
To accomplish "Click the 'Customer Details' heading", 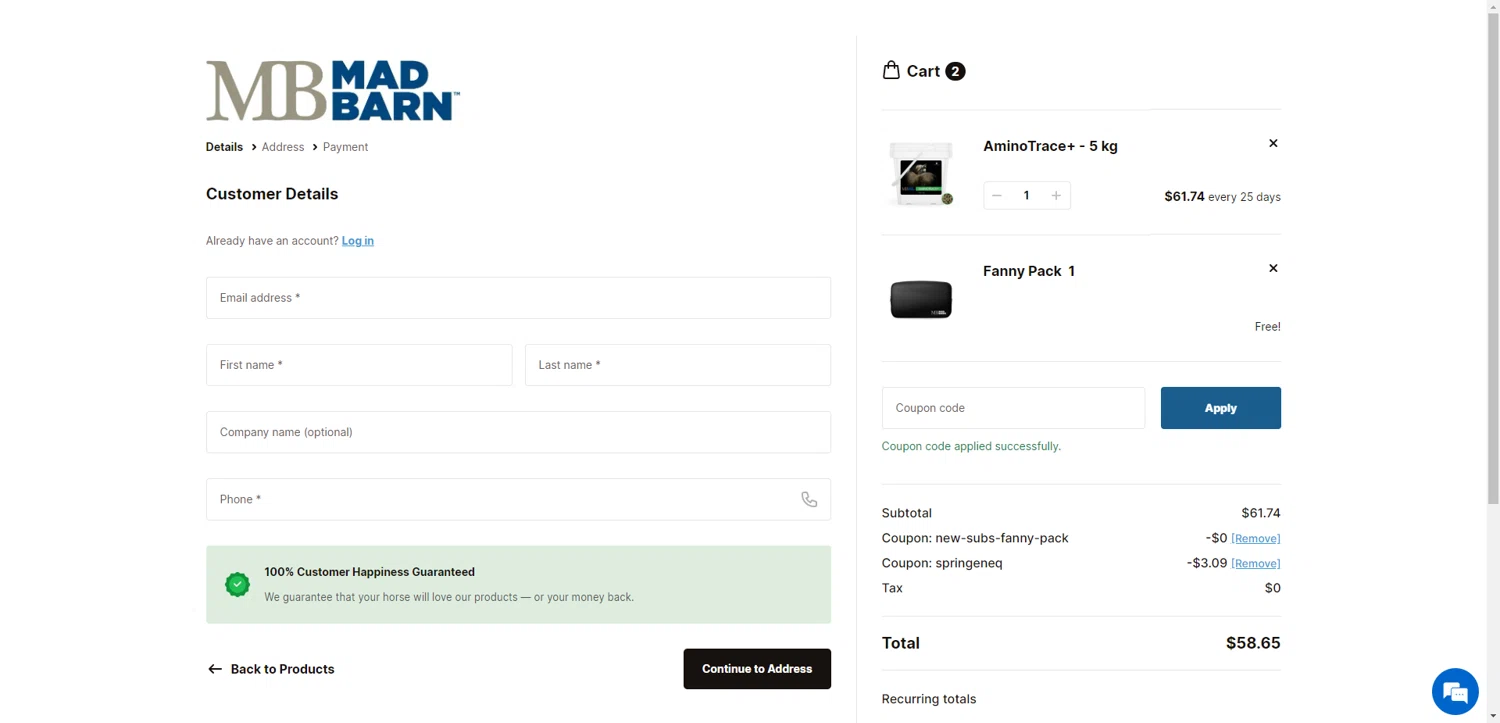I will pyautogui.click(x=272, y=194).
